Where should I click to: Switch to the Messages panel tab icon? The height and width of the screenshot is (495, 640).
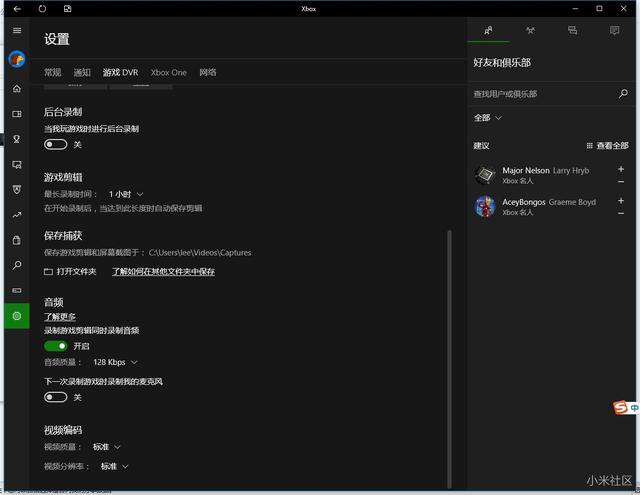572,31
